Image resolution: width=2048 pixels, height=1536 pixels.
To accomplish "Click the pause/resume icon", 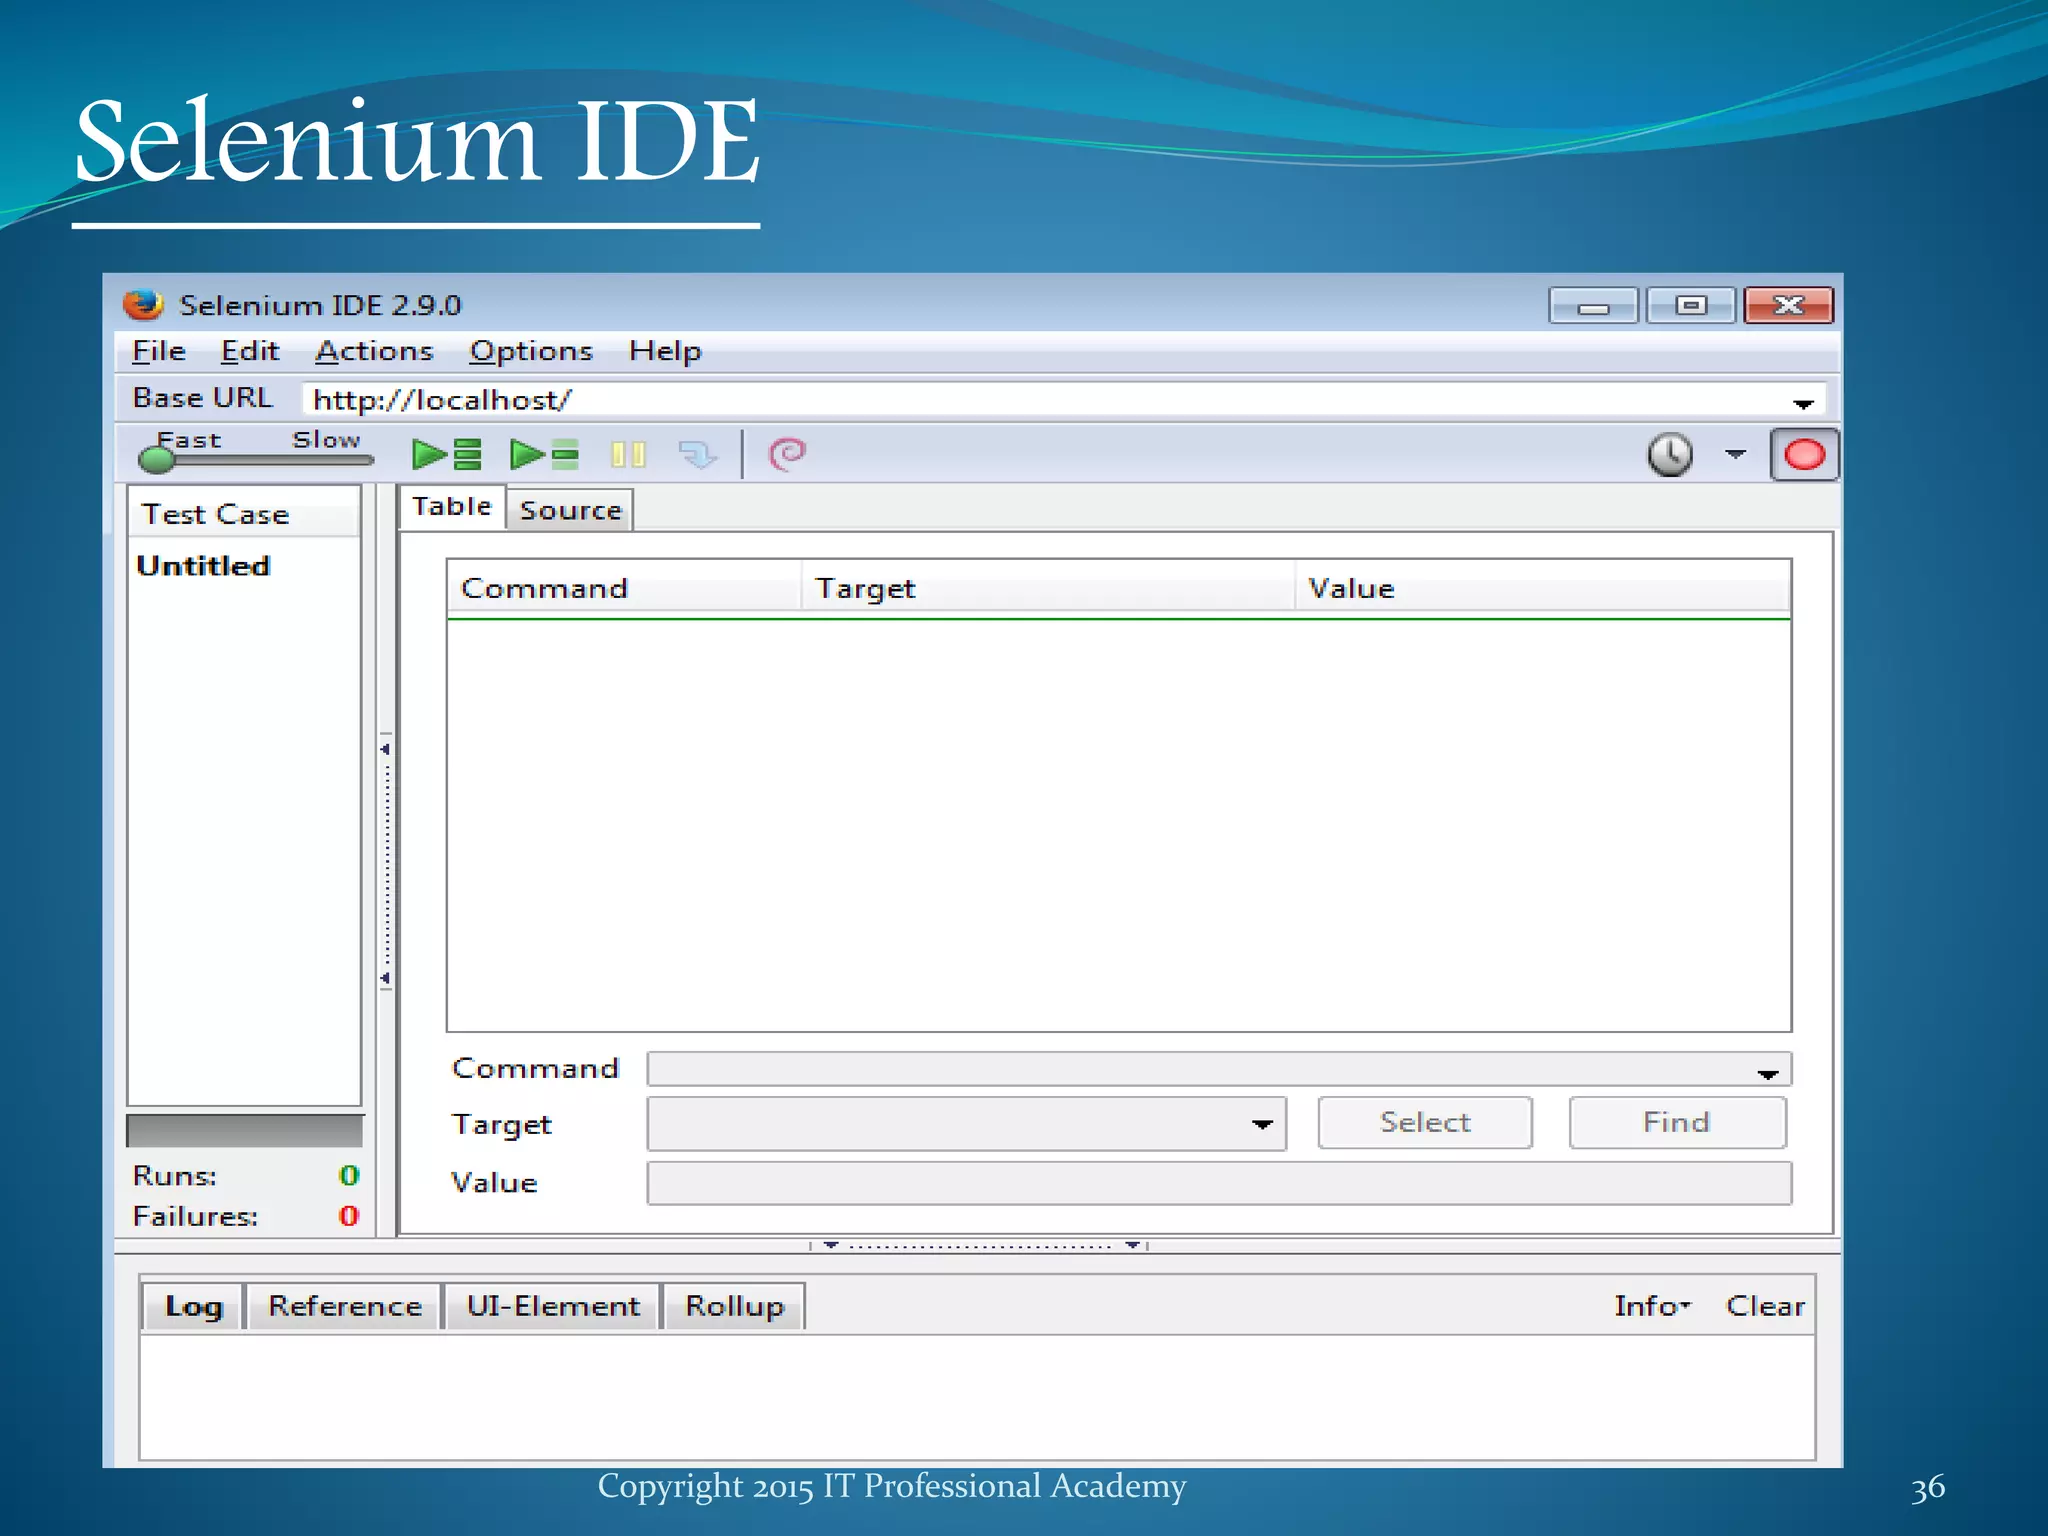I will [x=628, y=455].
